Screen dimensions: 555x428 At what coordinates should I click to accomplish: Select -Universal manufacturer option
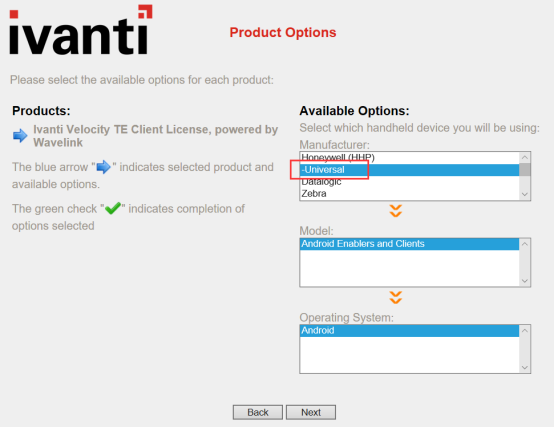[x=410, y=170]
